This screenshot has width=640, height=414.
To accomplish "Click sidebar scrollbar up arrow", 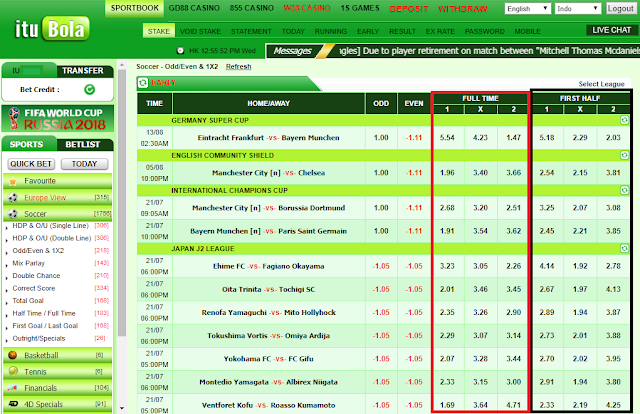I will point(122,65).
